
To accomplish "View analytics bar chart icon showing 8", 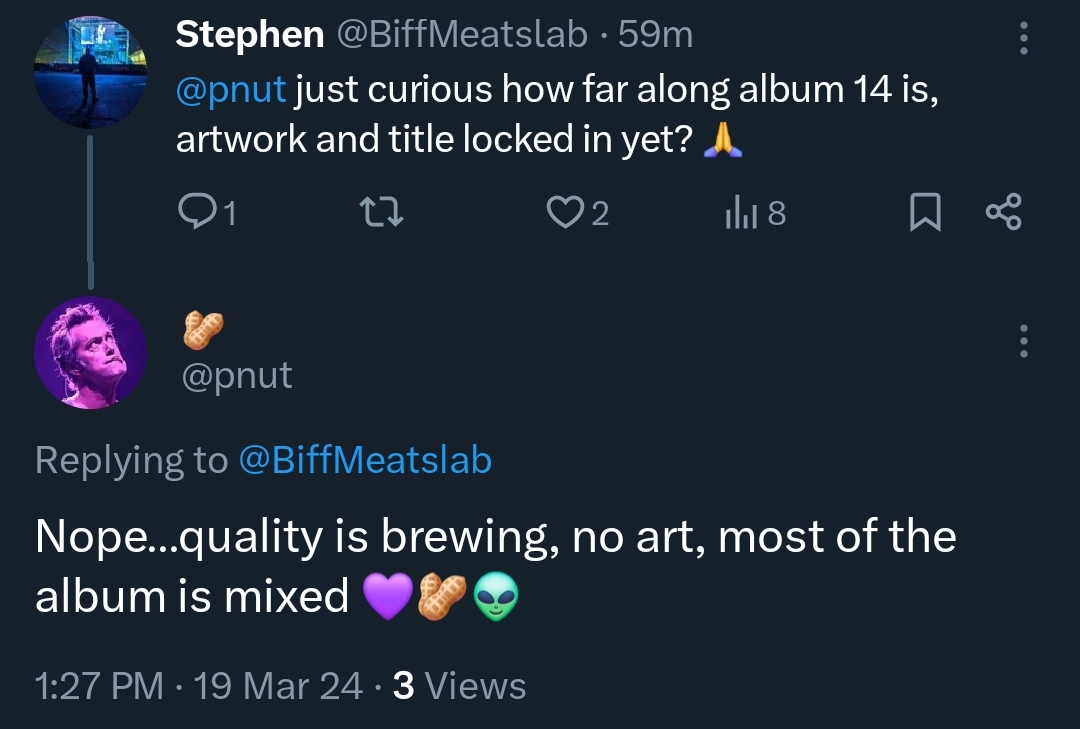I will 736,212.
